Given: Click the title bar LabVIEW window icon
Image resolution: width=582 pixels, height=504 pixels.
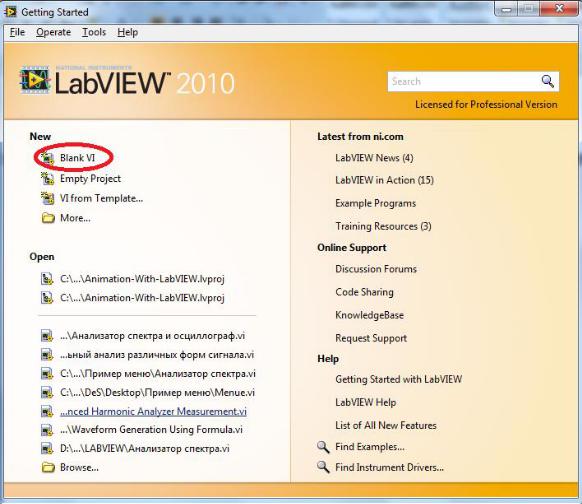Looking at the screenshot, I should (10, 12).
